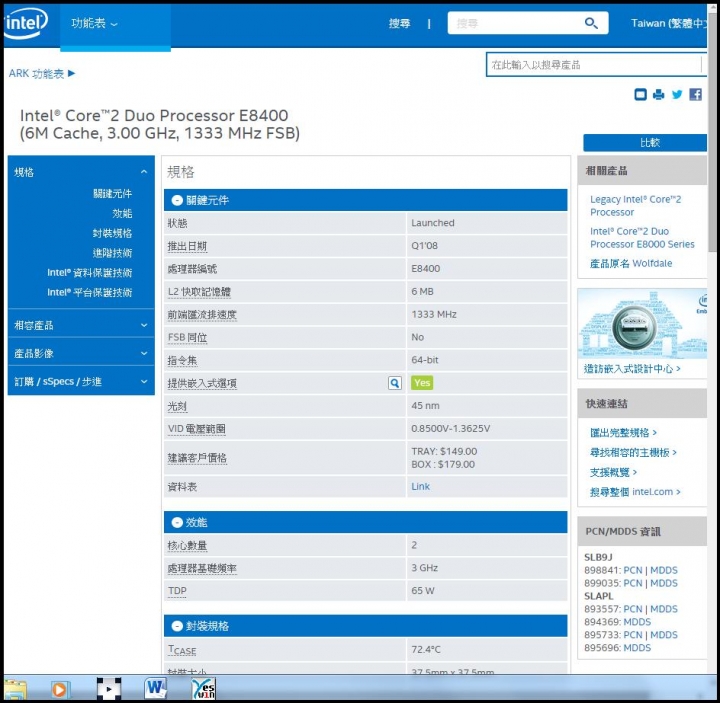Click 匯出完整規格 link

point(623,433)
